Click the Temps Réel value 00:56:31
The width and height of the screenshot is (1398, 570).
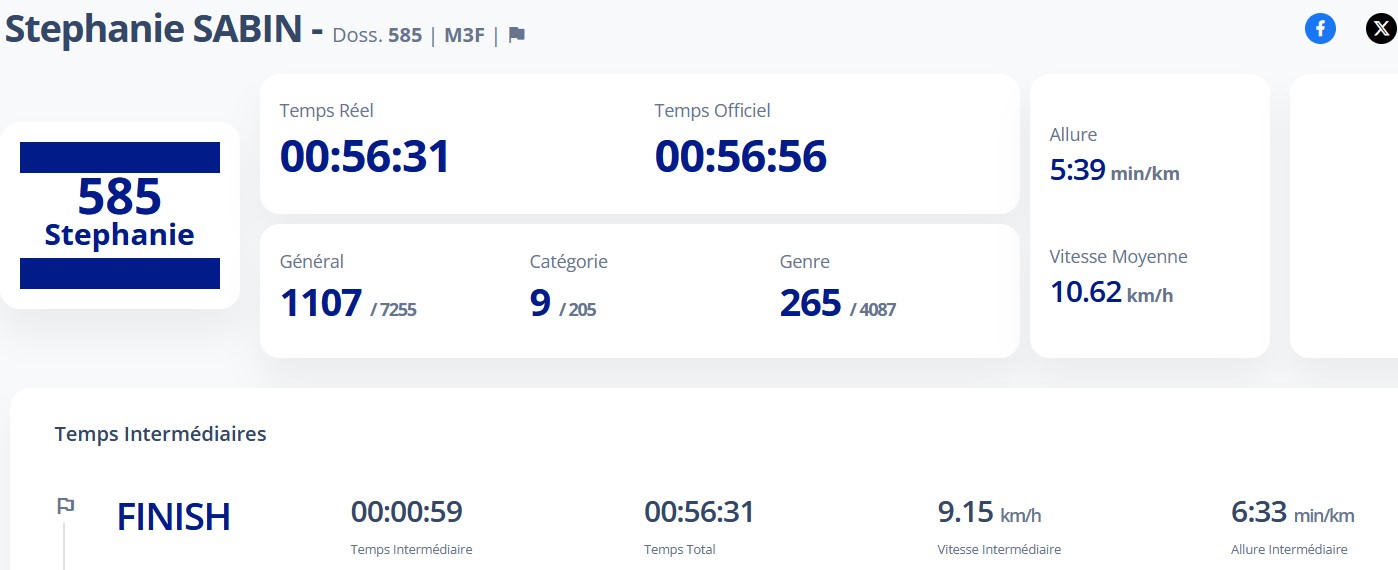[x=365, y=157]
